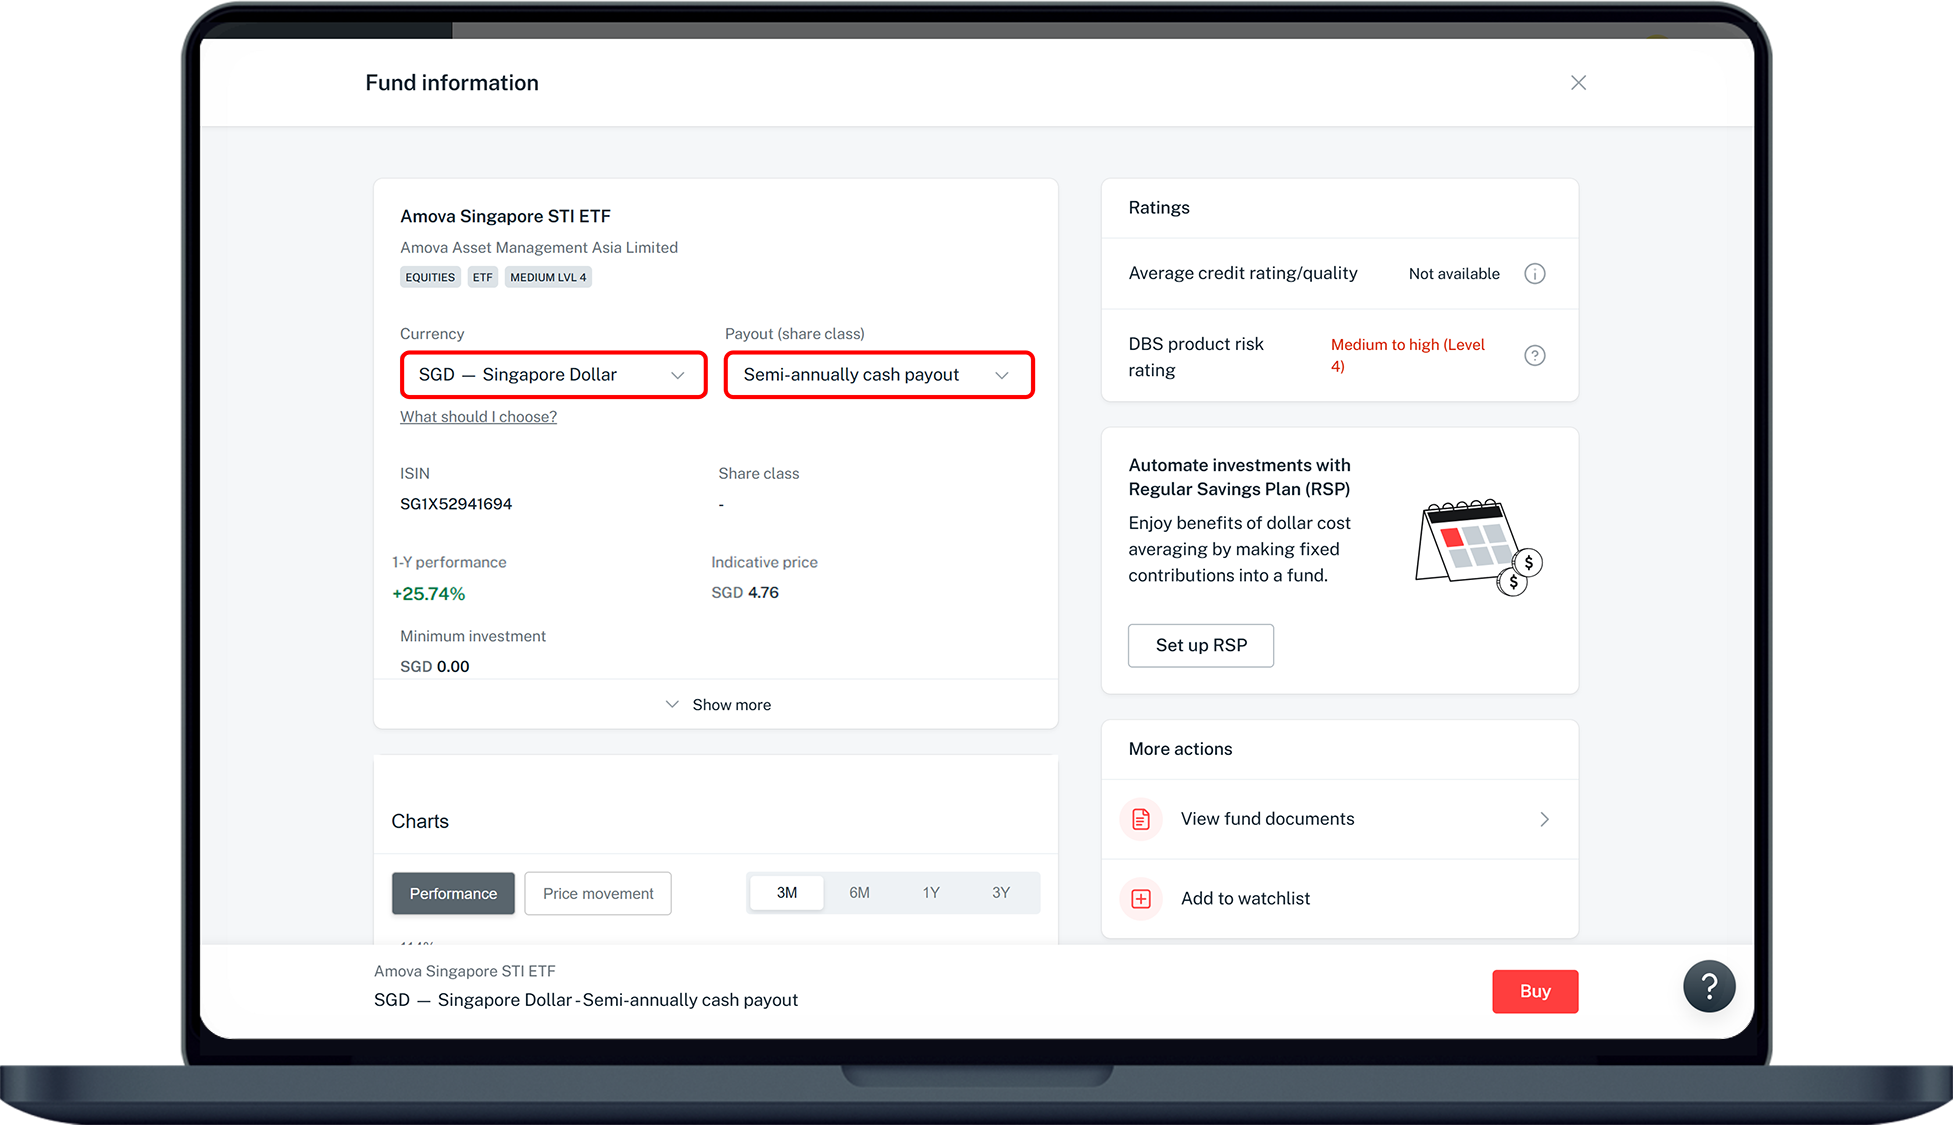The width and height of the screenshot is (1953, 1125).
Task: Close the Fund information dialog
Action: (1578, 83)
